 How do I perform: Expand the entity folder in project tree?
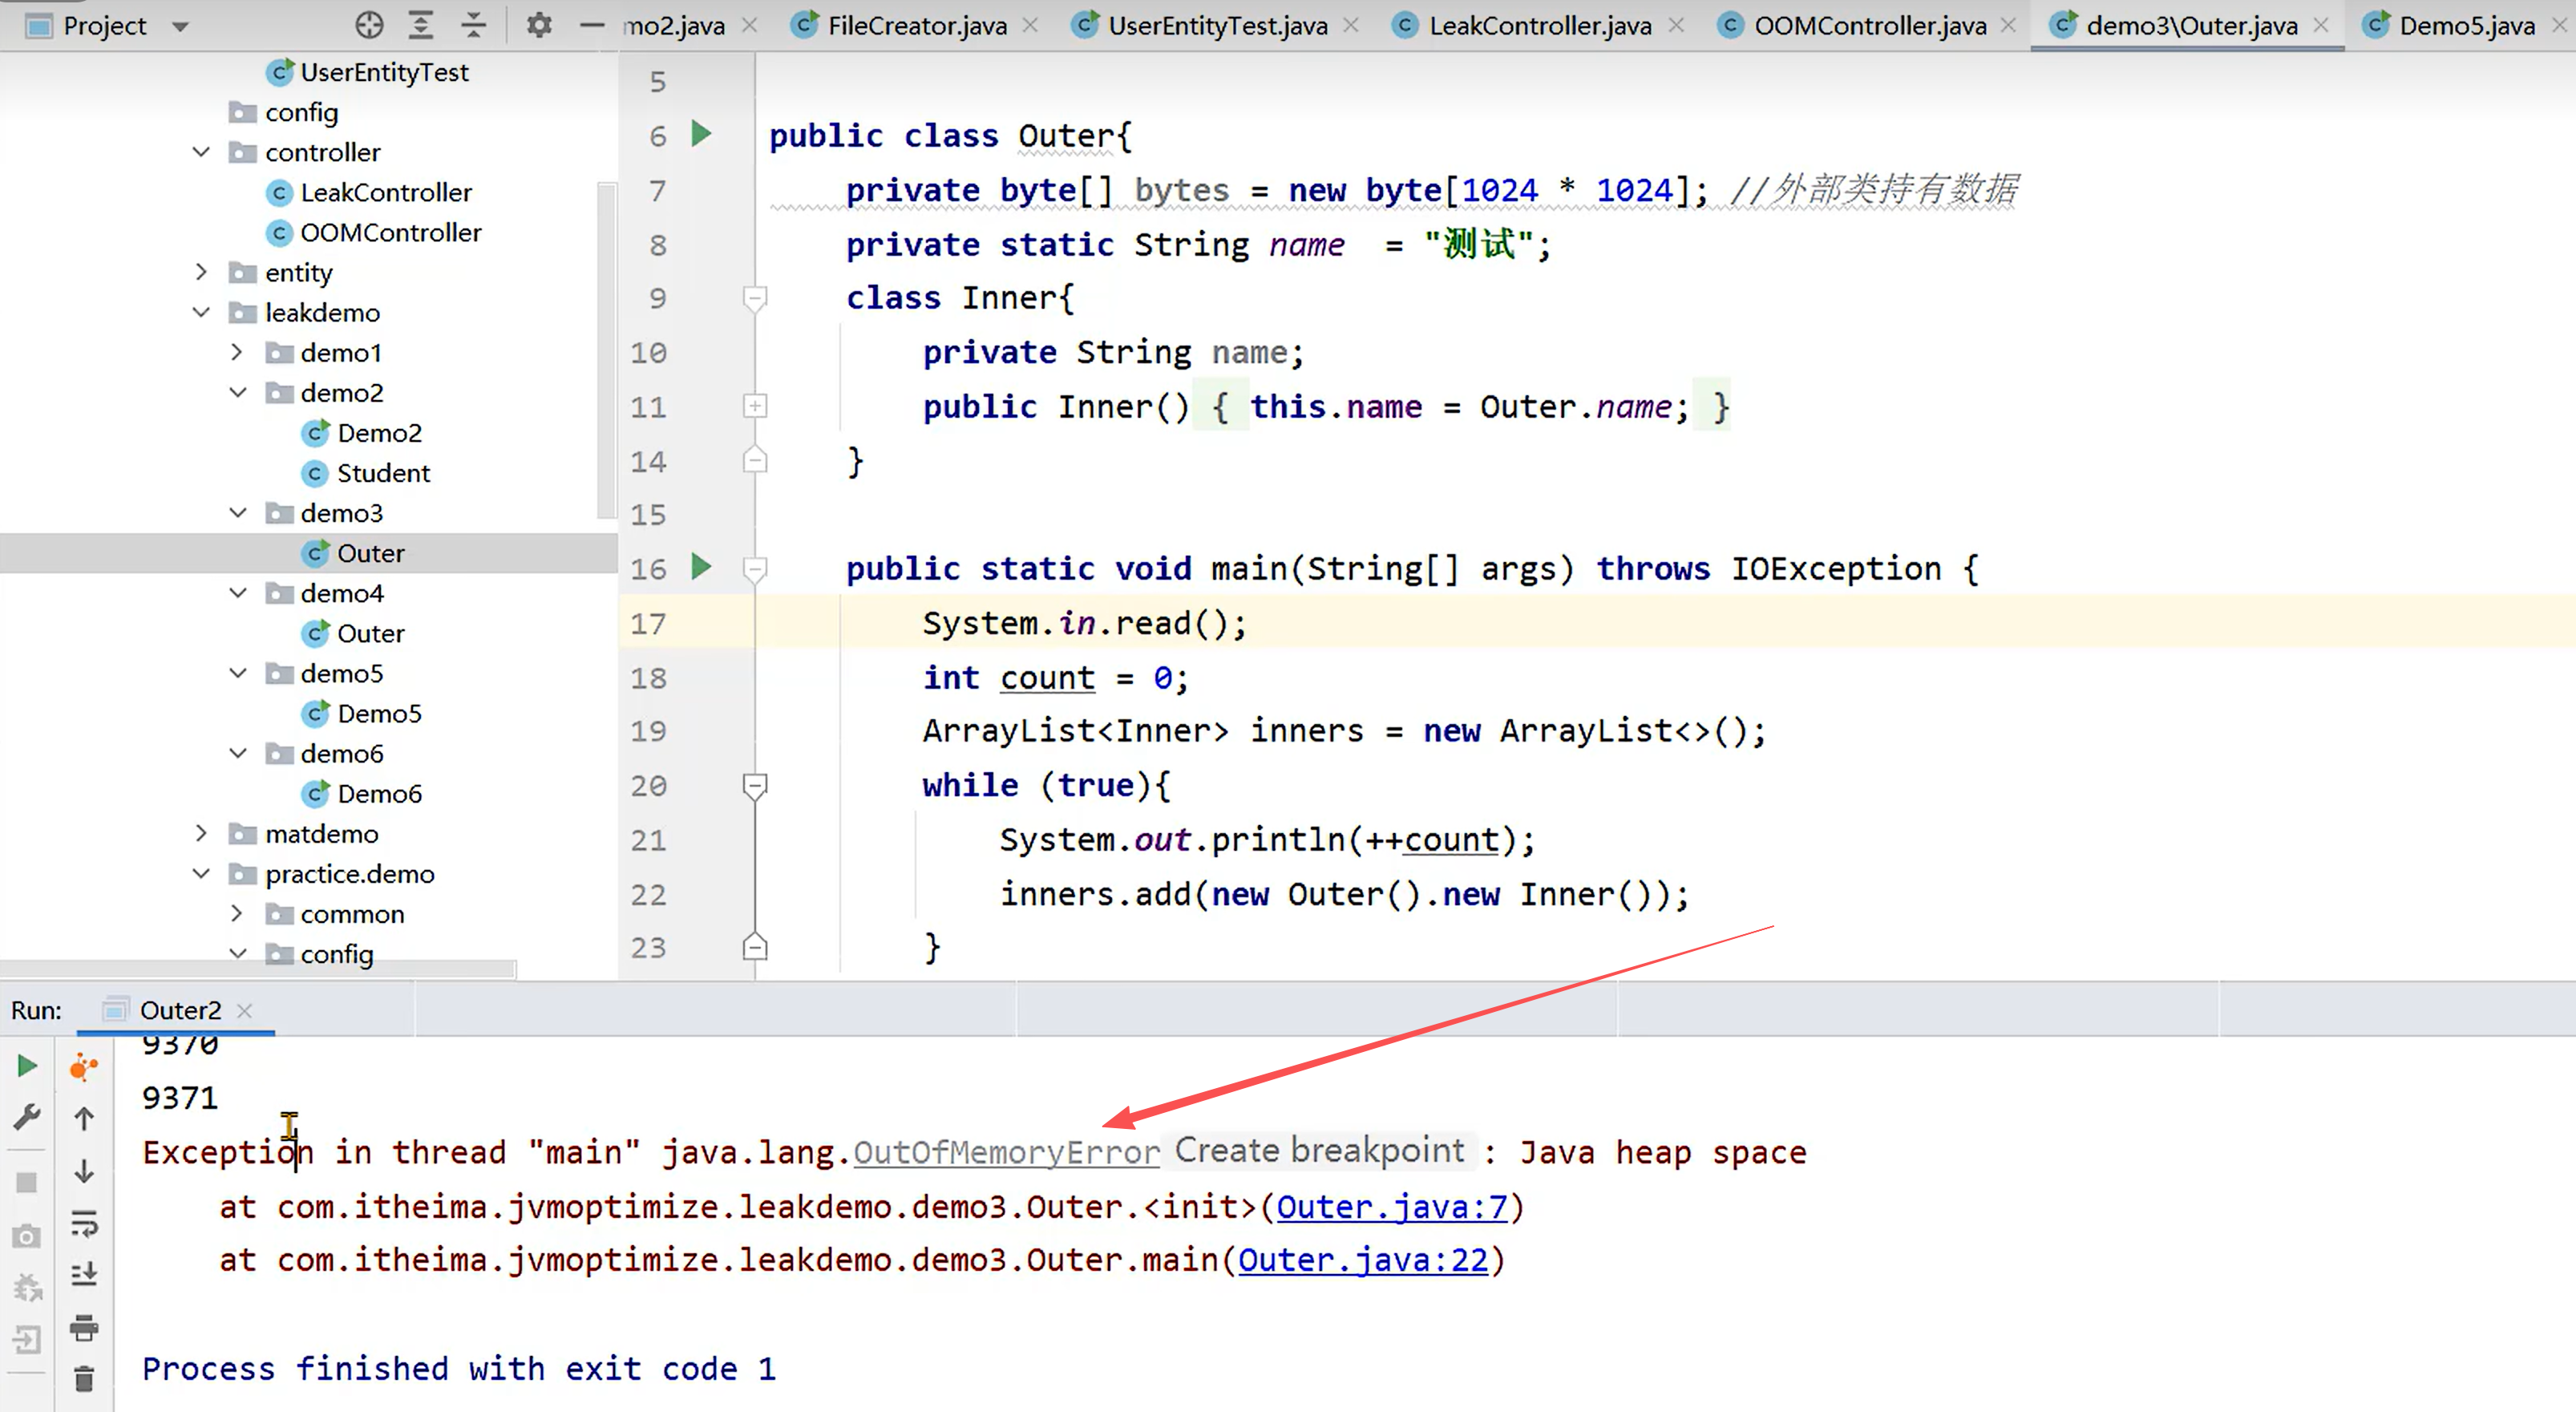click(201, 272)
